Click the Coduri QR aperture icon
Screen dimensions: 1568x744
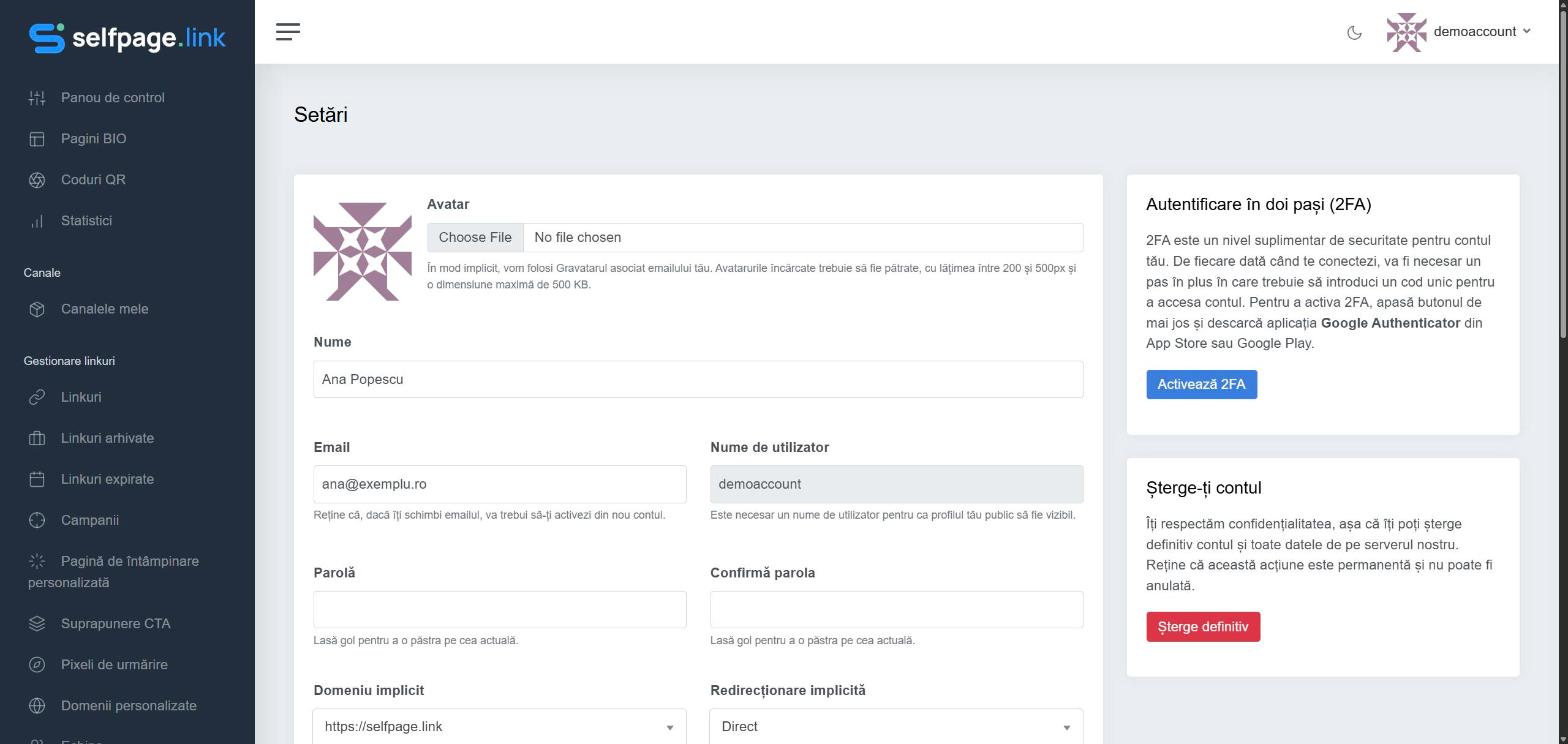pyautogui.click(x=37, y=180)
